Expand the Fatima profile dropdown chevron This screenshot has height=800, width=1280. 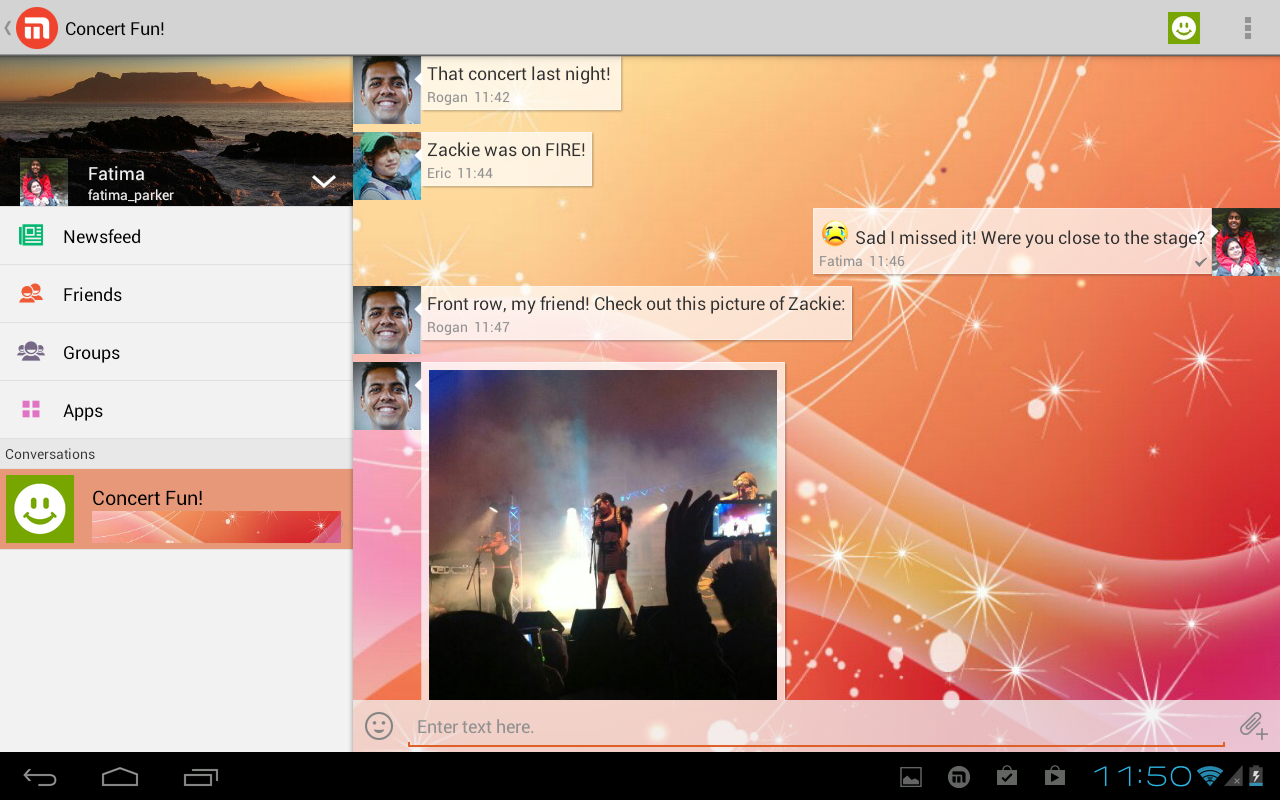click(x=323, y=181)
